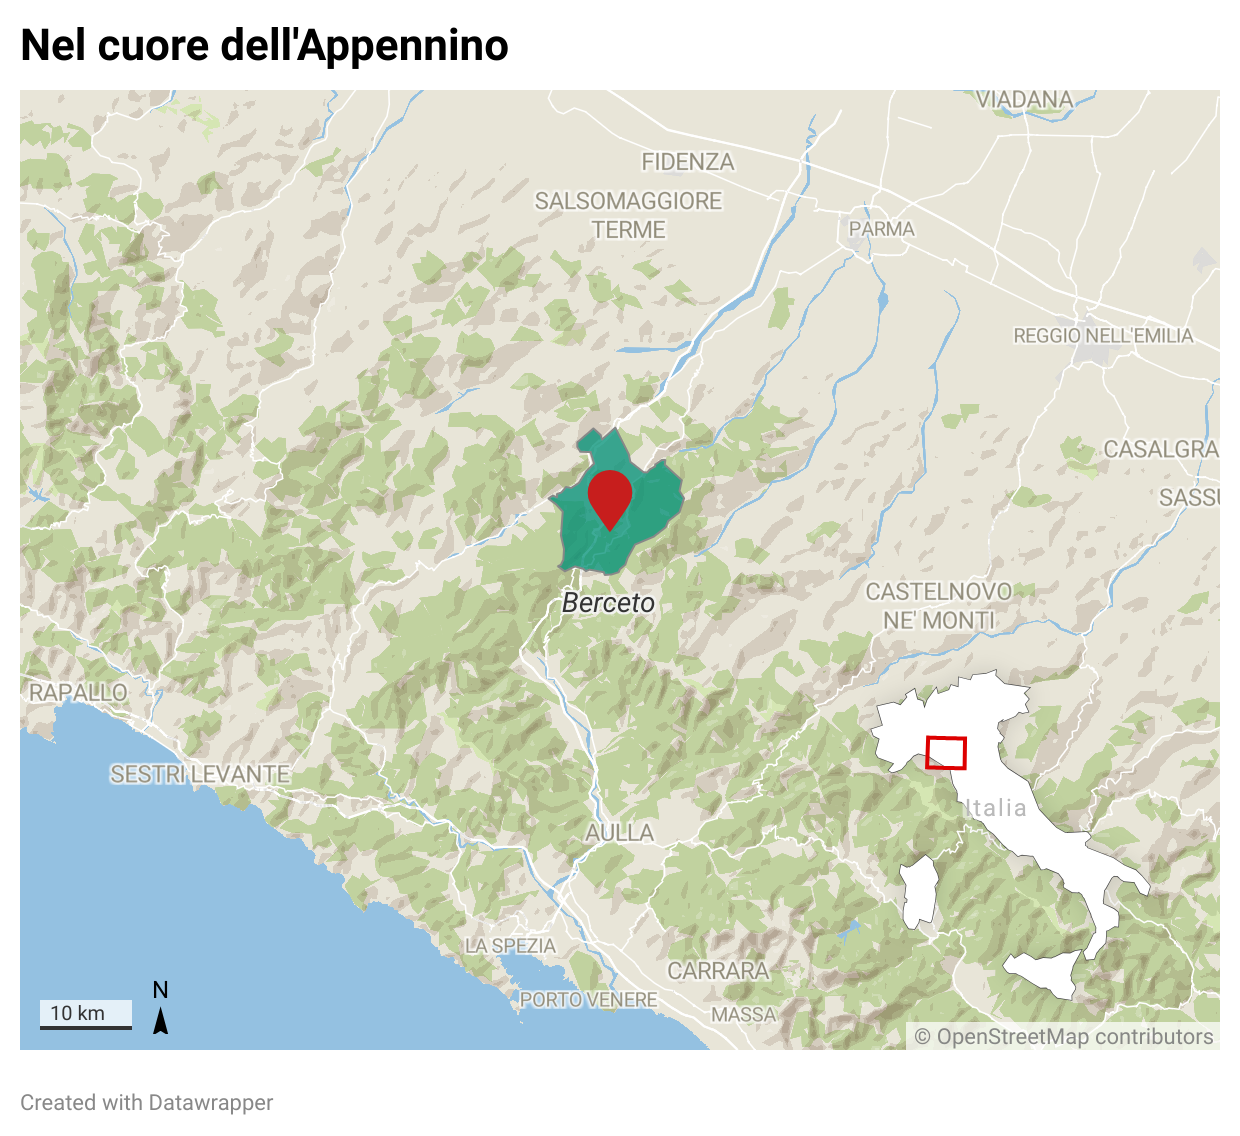The height and width of the screenshot is (1136, 1240).
Task: Click the red location pin marker
Action: point(610,498)
